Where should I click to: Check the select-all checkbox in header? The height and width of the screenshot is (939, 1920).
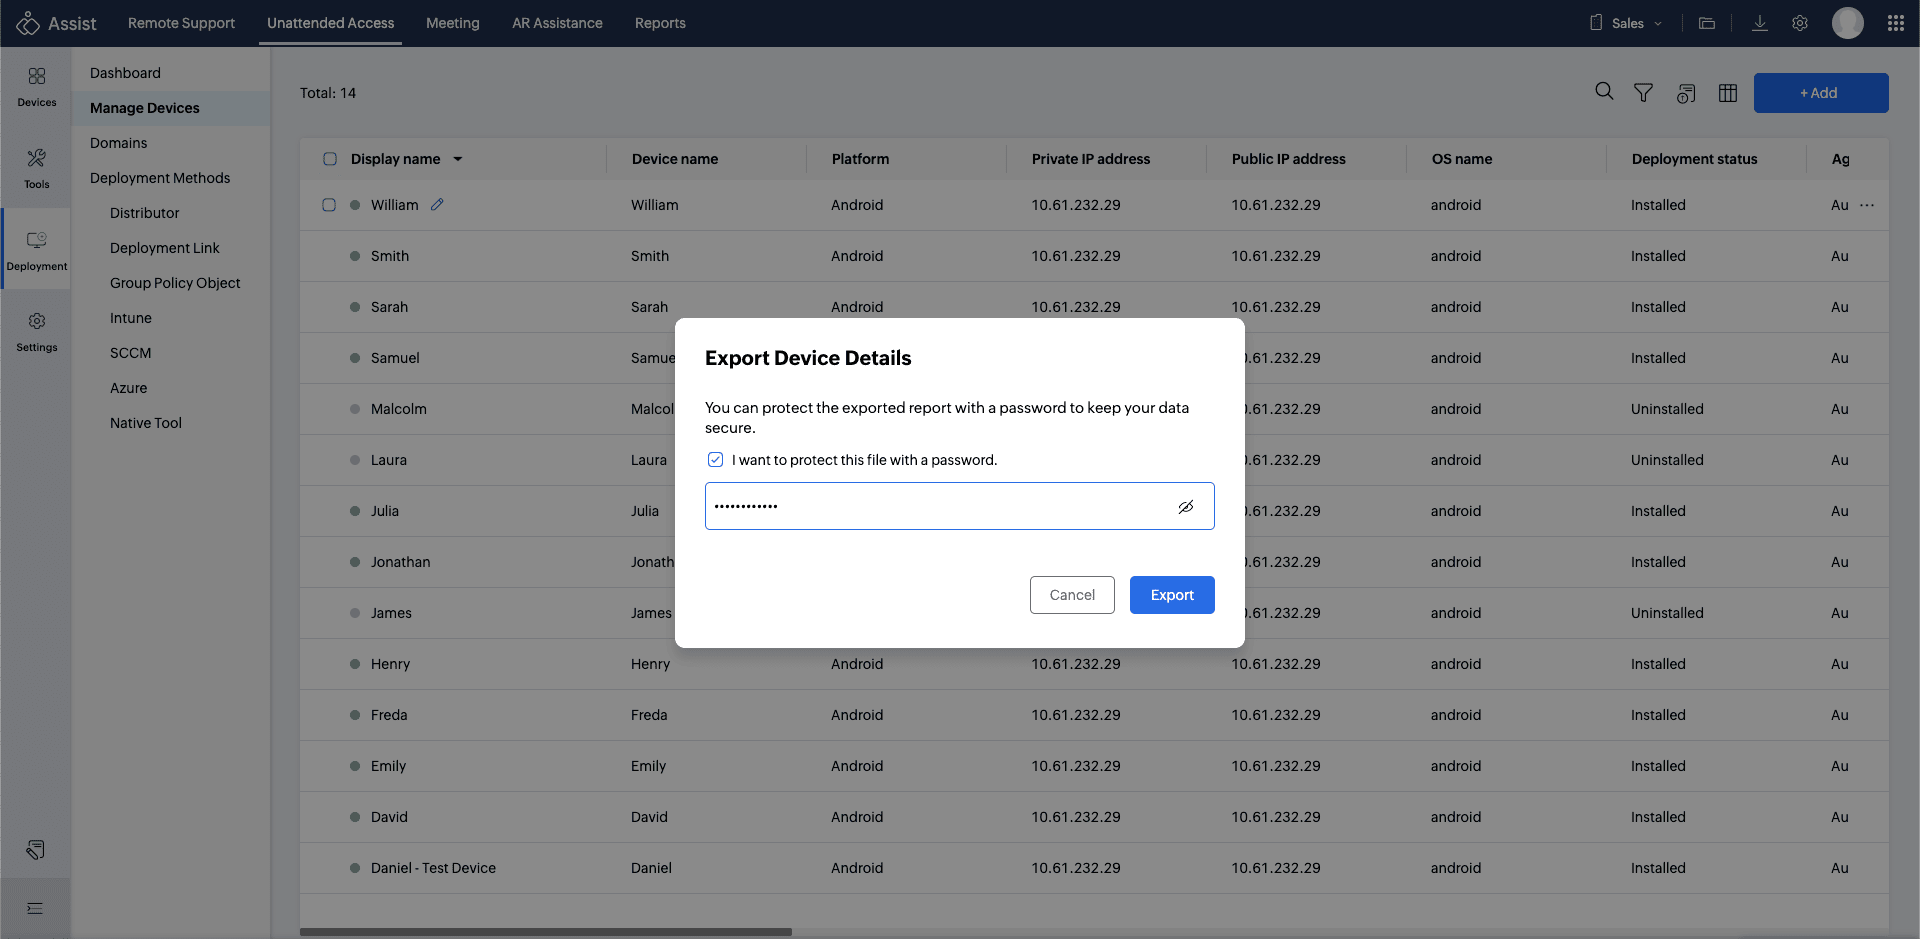[x=330, y=159]
